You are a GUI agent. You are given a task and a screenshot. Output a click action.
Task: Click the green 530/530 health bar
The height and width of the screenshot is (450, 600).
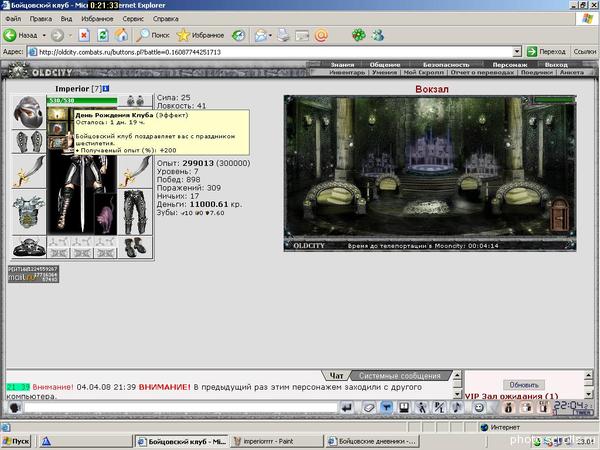tap(82, 101)
